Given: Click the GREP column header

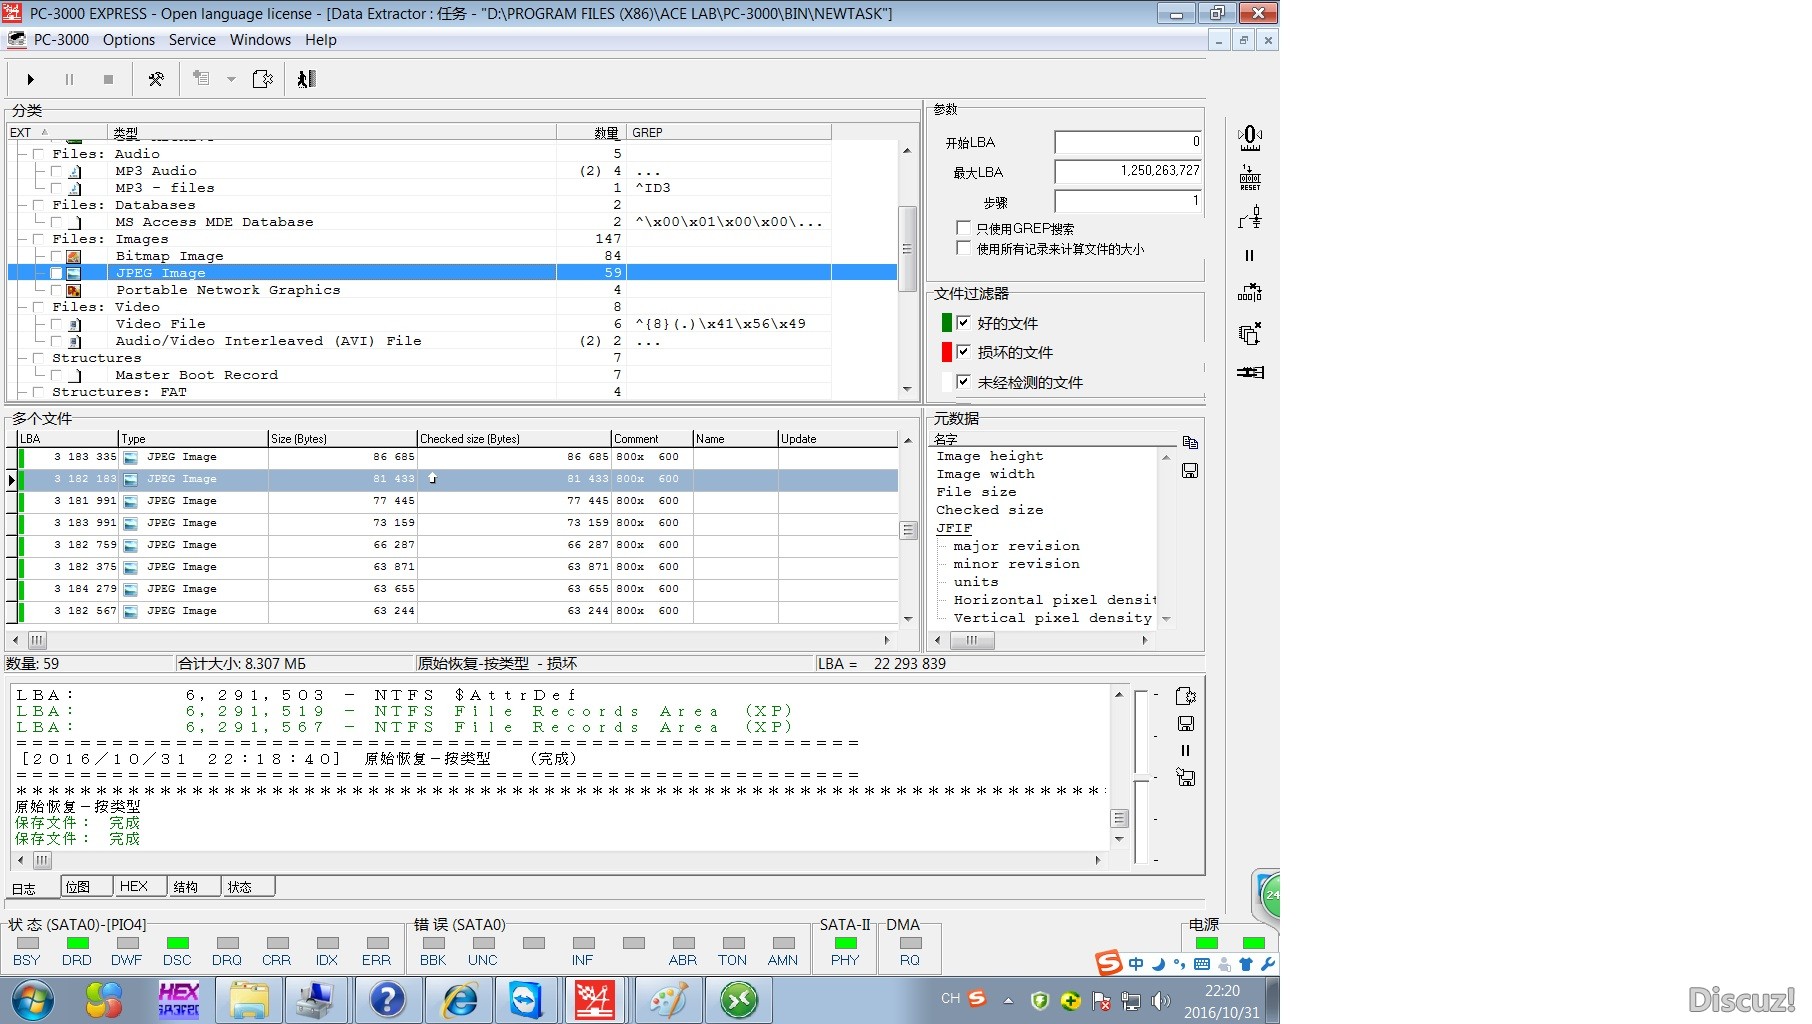Looking at the screenshot, I should tap(729, 132).
